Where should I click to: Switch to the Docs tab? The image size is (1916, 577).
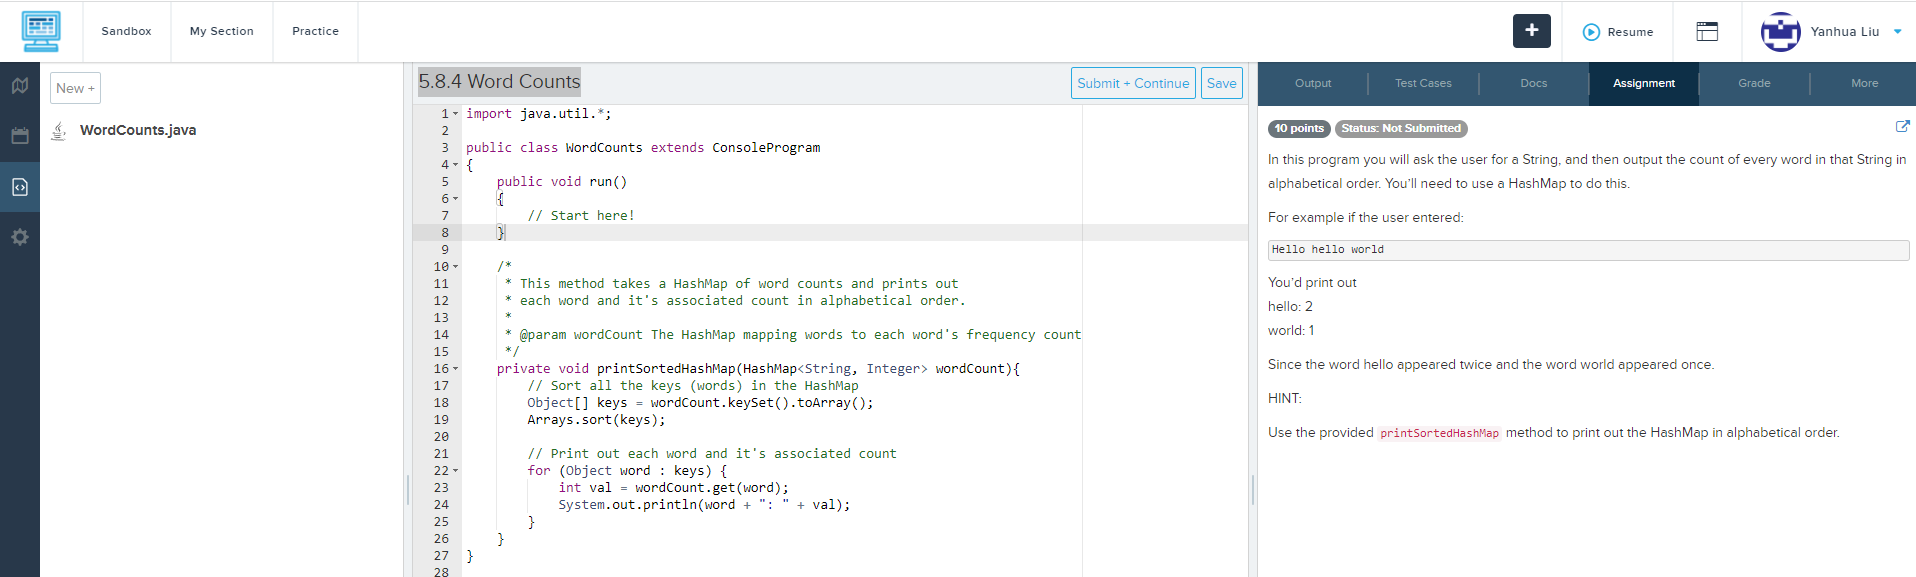[x=1533, y=83]
